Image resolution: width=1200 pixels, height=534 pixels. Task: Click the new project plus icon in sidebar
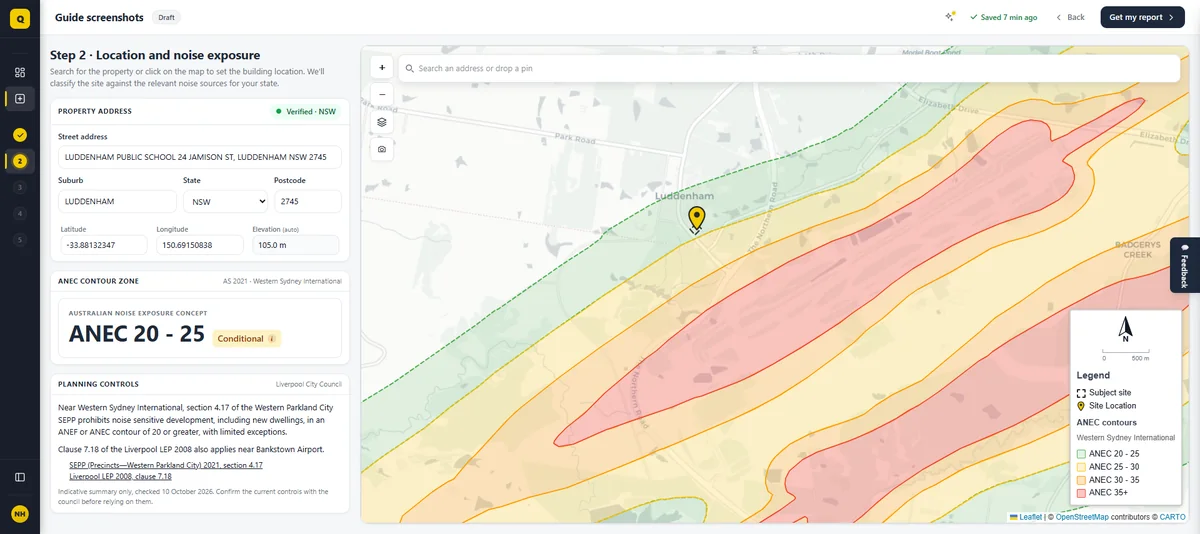point(20,99)
